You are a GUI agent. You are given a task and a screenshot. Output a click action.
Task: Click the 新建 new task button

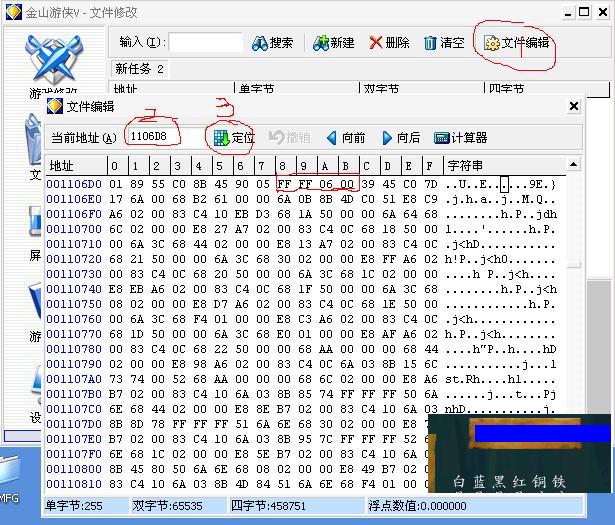(x=333, y=43)
